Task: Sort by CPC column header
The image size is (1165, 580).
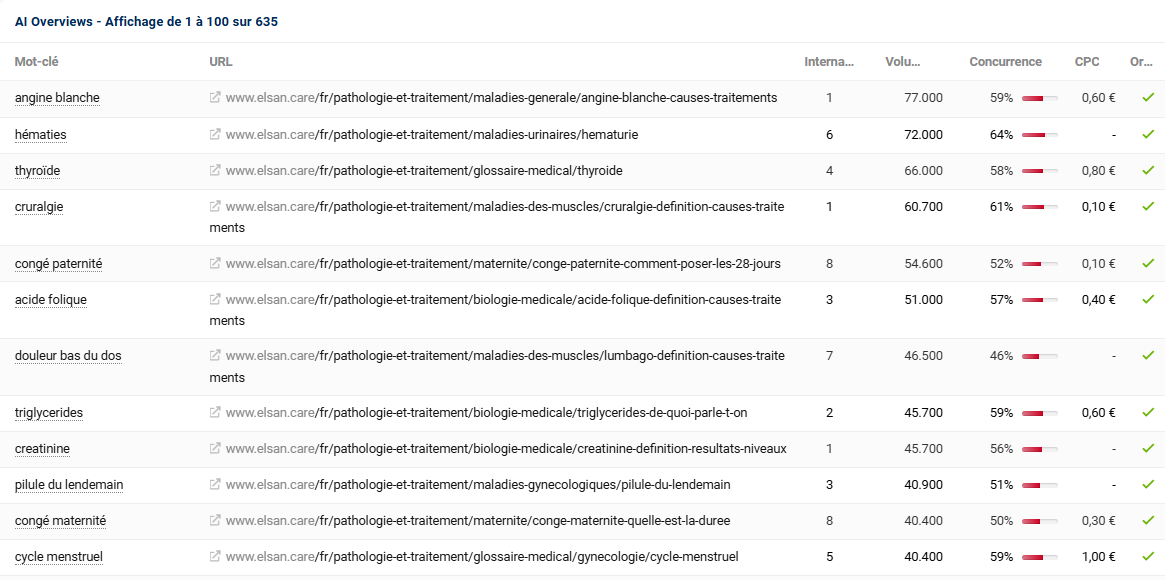Action: [x=1087, y=62]
